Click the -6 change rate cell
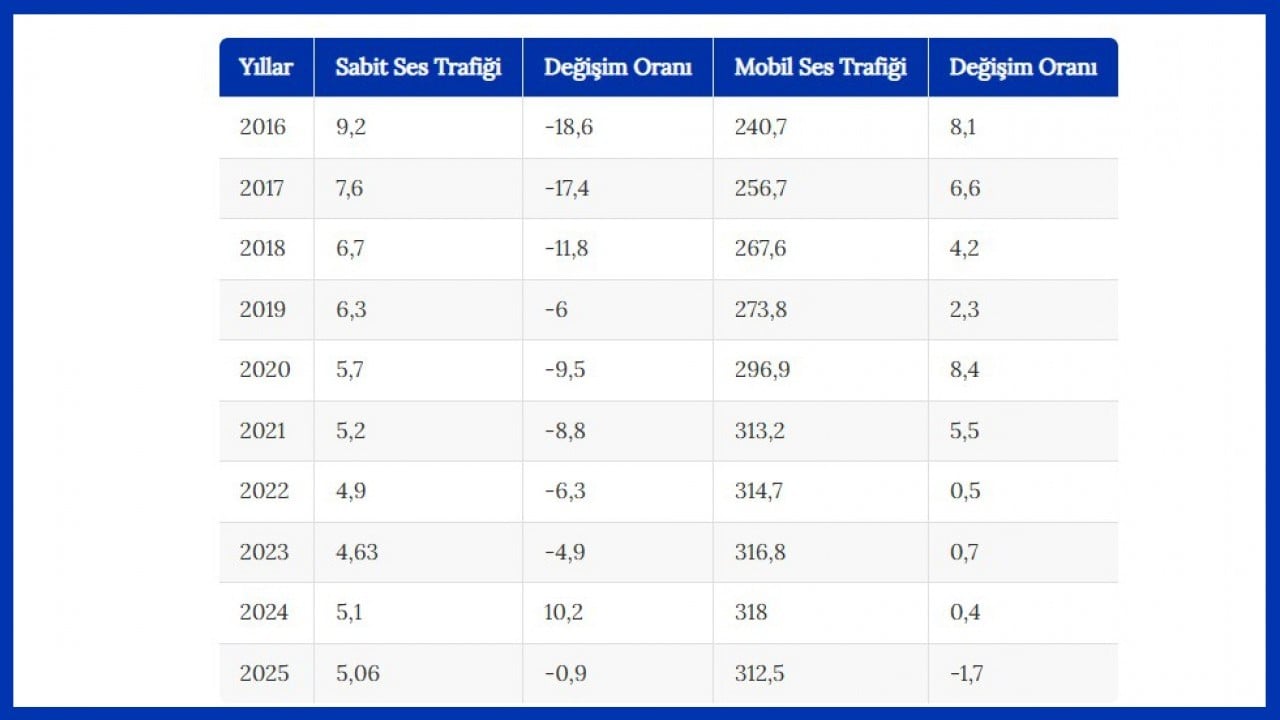1280x720 pixels. [556, 309]
